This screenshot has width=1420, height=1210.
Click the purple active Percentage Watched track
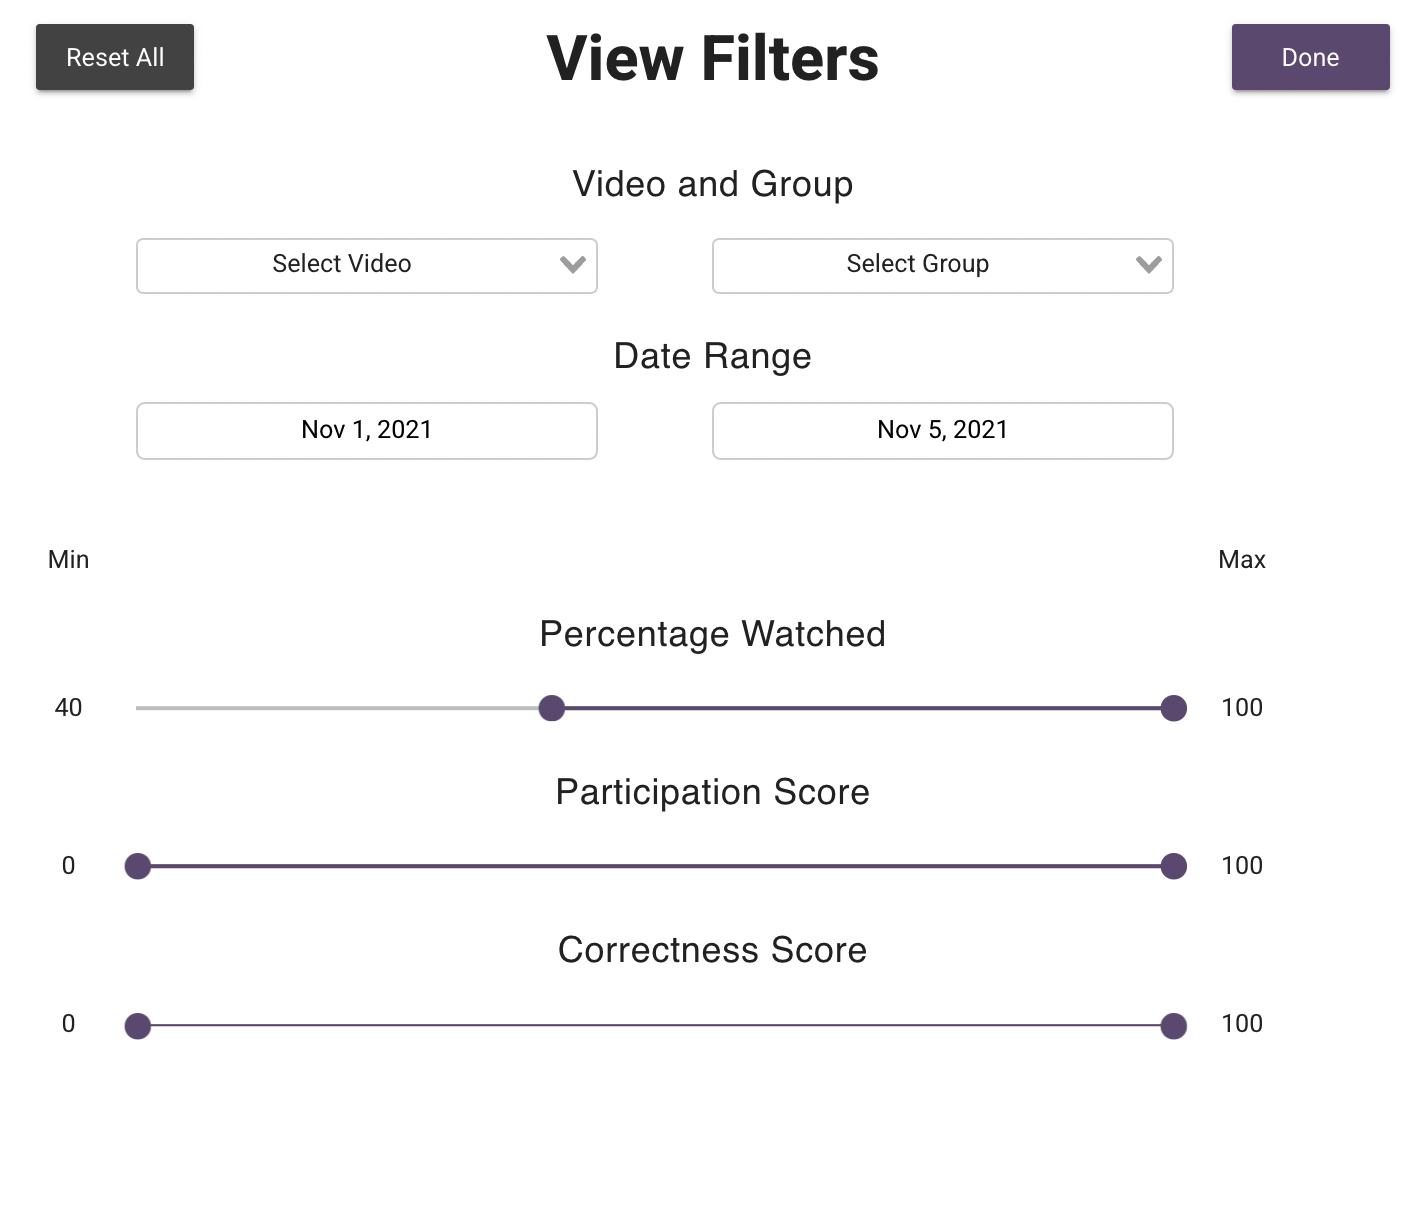point(862,708)
